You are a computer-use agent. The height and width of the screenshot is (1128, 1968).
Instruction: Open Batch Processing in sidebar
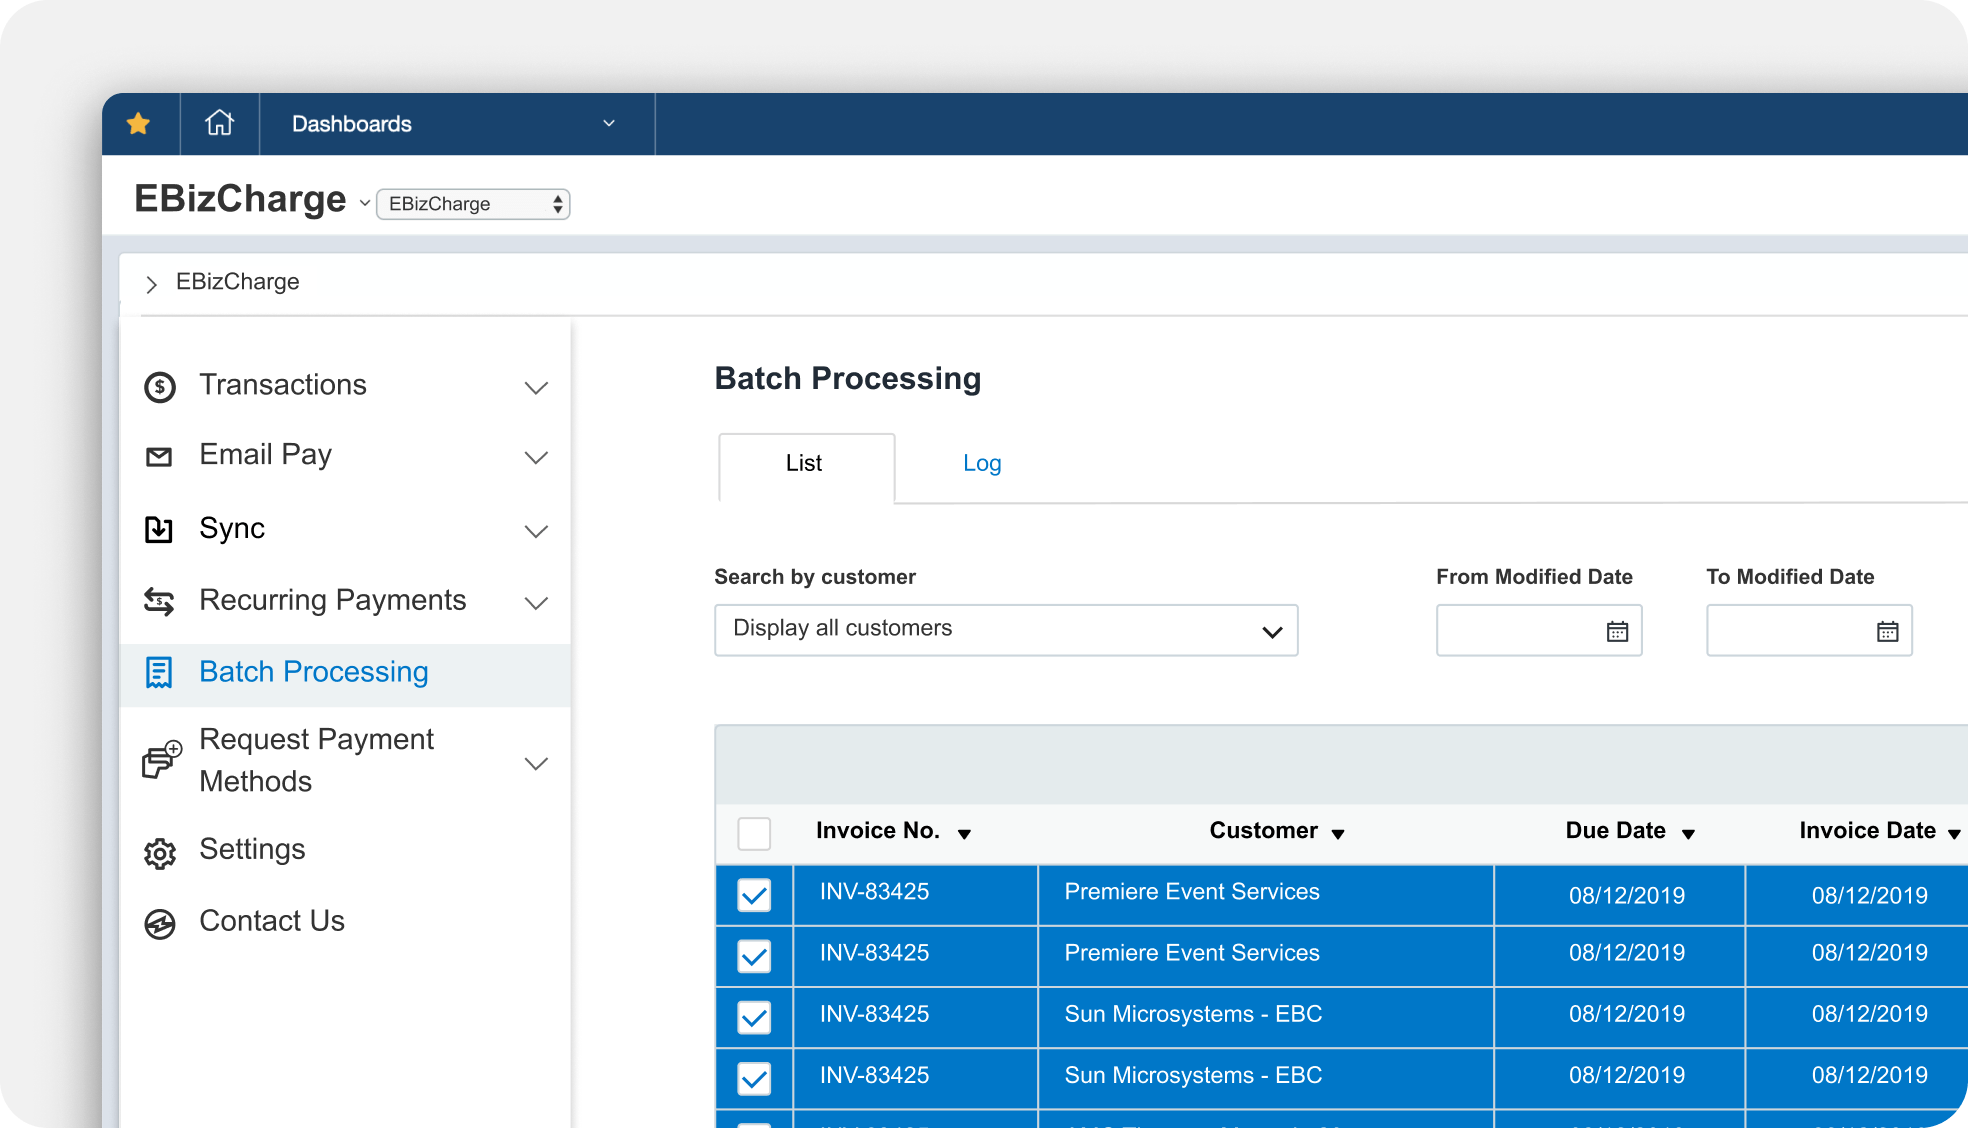pos(313,672)
